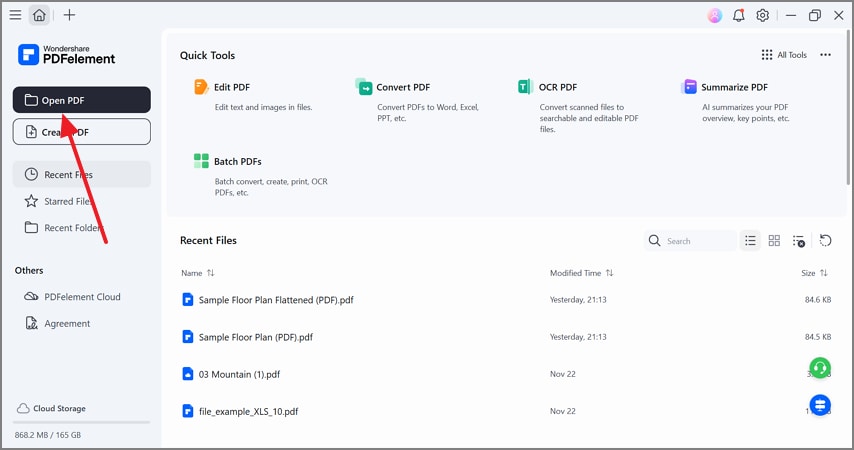Click the Wondershare PDFelement logo
Viewport: 854px width, 450px height.
(66, 54)
